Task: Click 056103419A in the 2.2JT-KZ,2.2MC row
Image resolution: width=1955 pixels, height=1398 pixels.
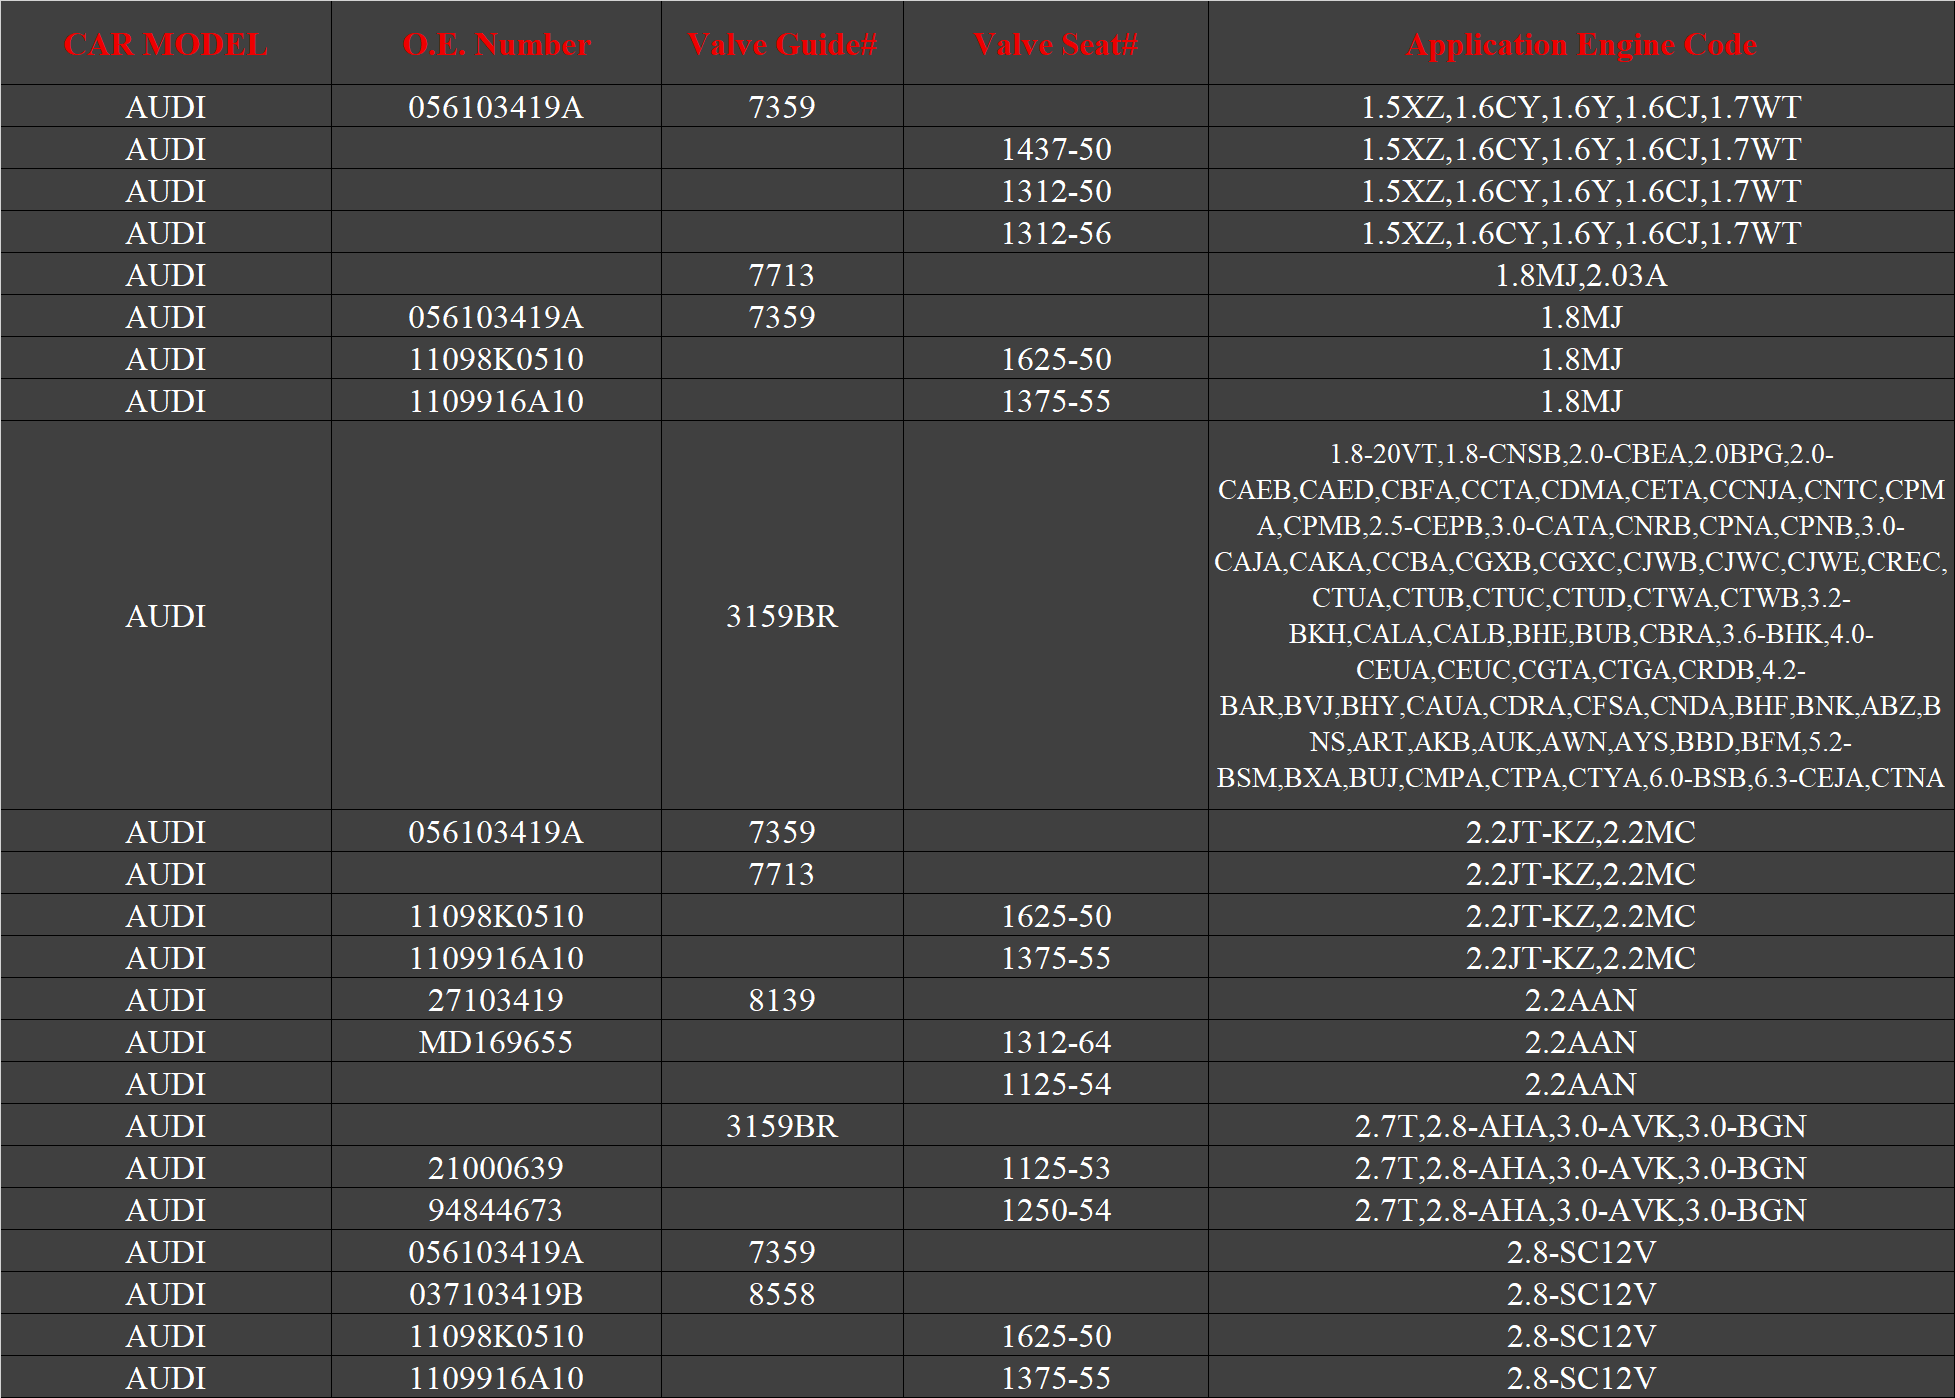Action: (496, 832)
